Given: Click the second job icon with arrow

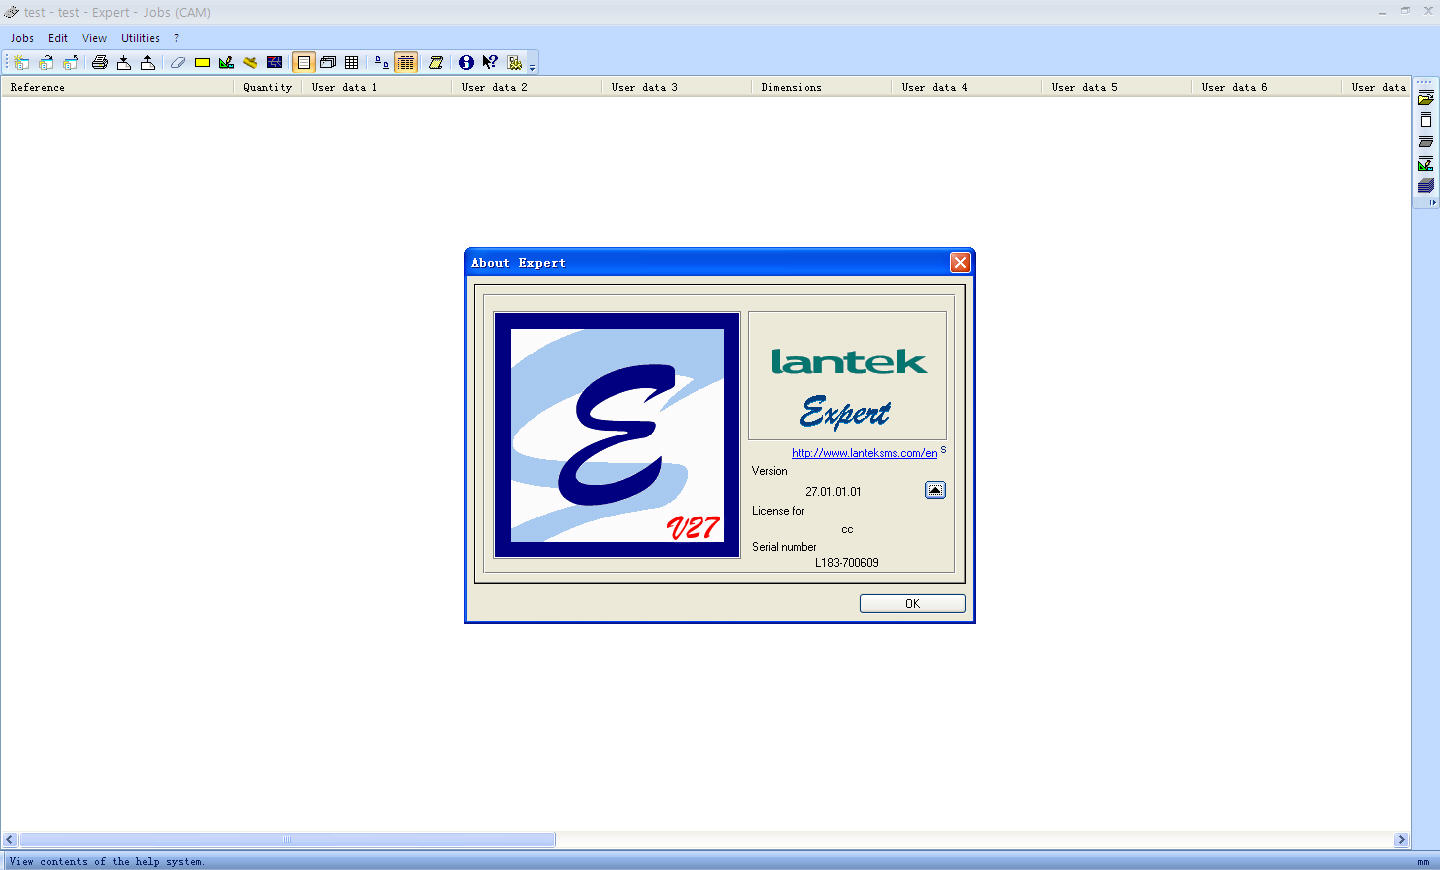Looking at the screenshot, I should [46, 62].
